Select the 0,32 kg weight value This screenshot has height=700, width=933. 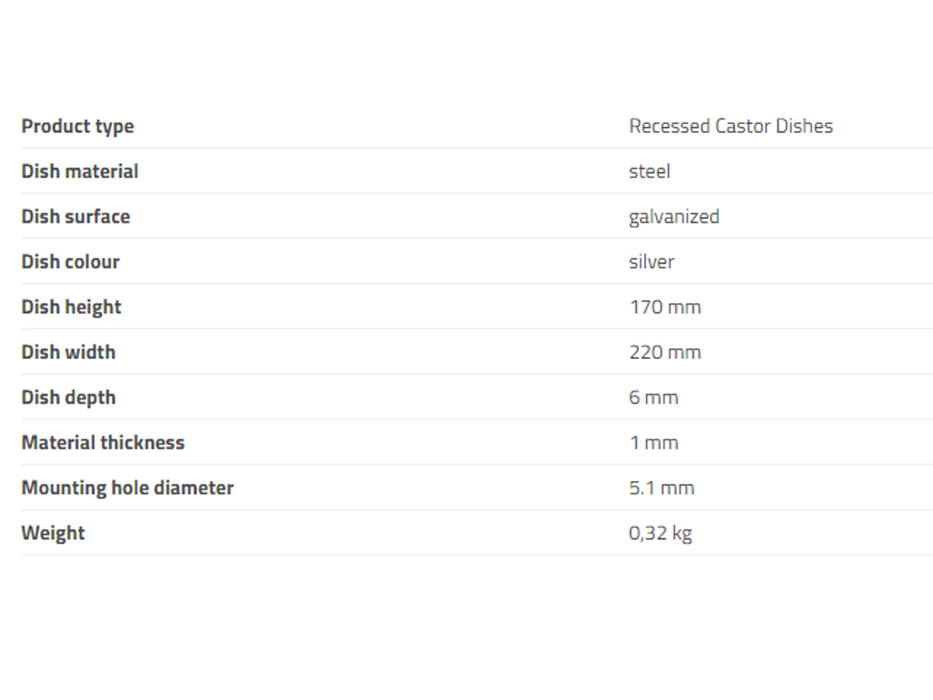pyautogui.click(x=660, y=533)
